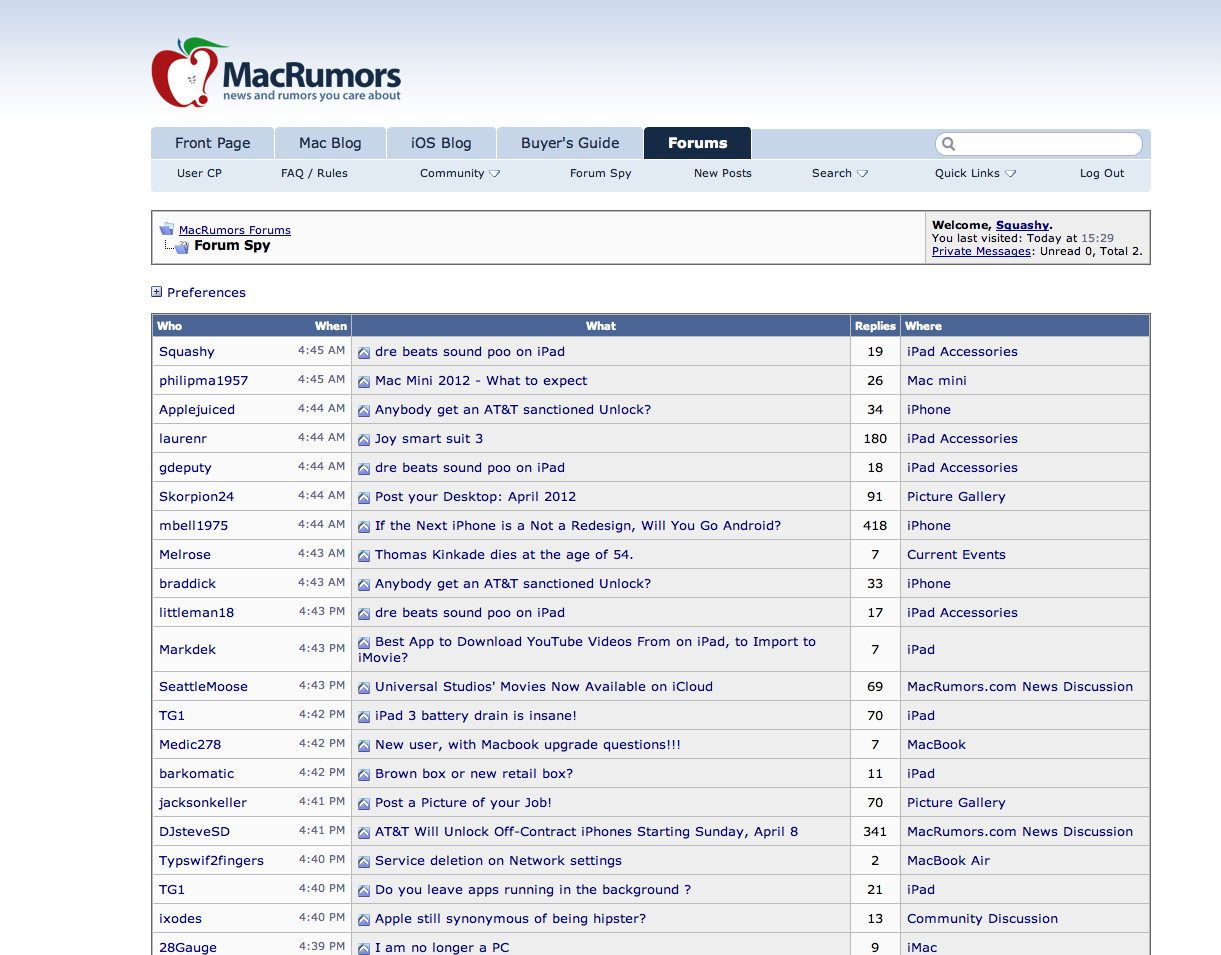Open the Community Discussion forum link
This screenshot has height=955, width=1221.
pos(982,919)
